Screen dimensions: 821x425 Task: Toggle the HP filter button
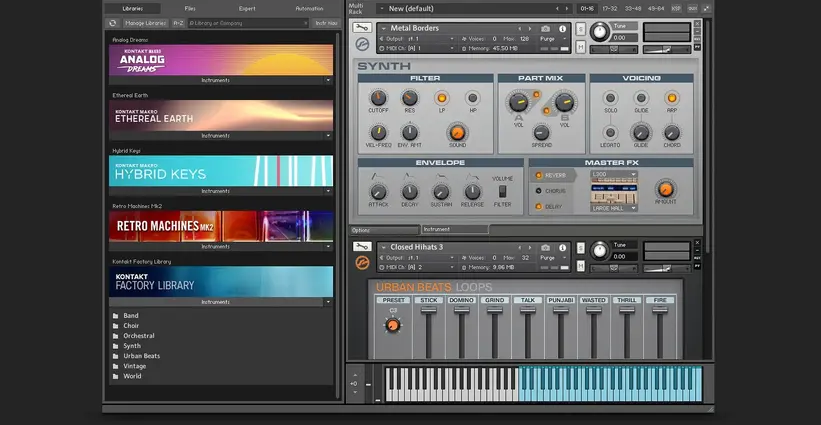pyautogui.click(x=472, y=98)
